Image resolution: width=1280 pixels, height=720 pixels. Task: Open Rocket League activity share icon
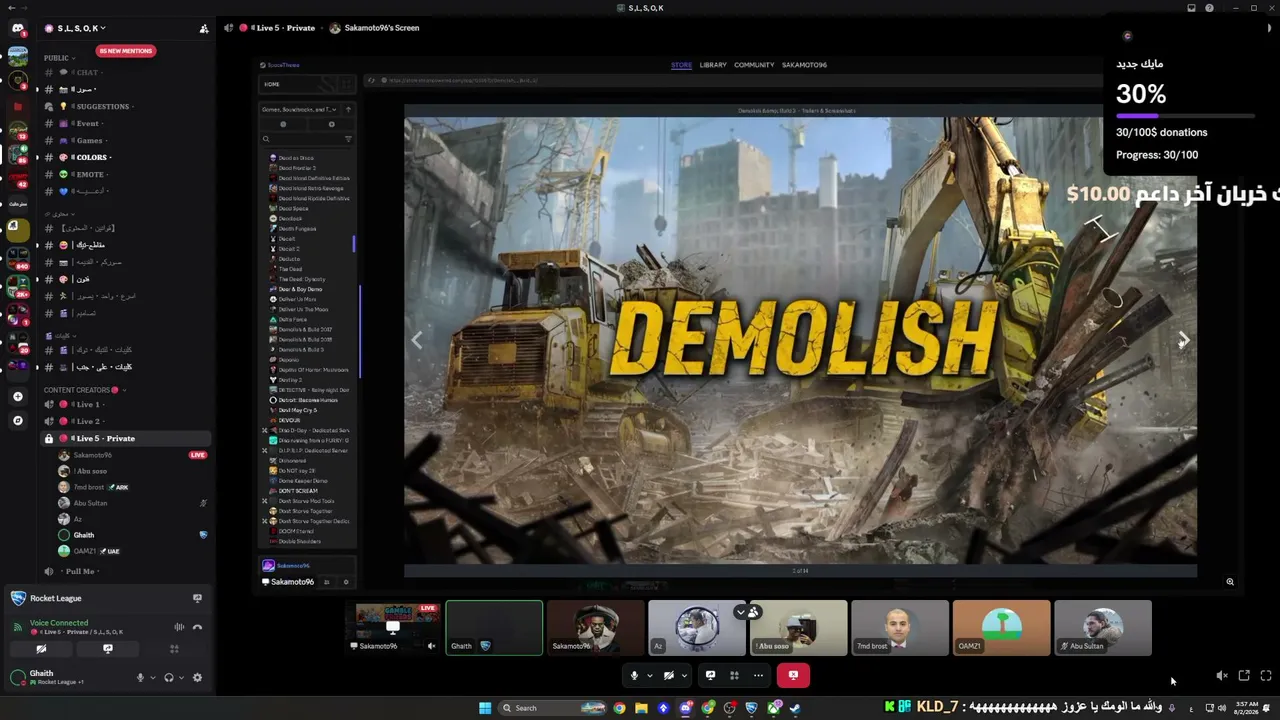point(197,598)
